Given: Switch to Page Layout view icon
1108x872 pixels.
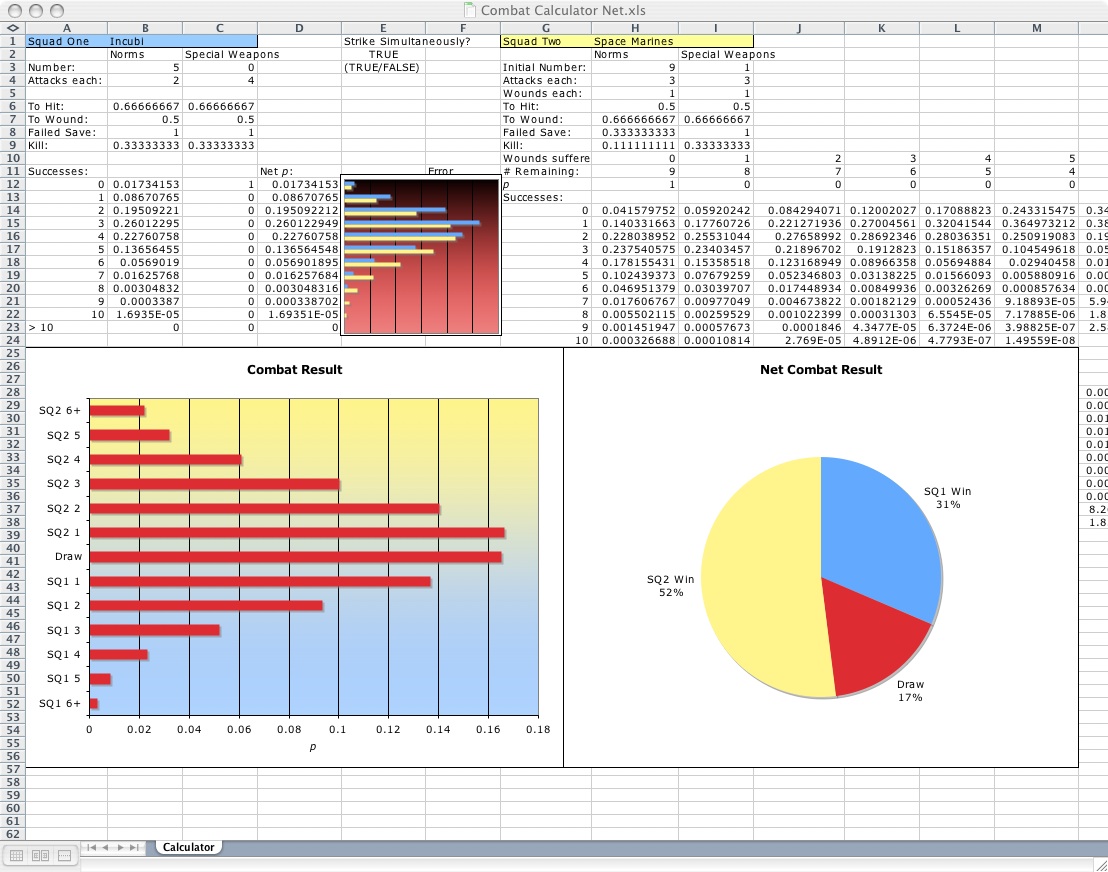Looking at the screenshot, I should pyautogui.click(x=40, y=856).
